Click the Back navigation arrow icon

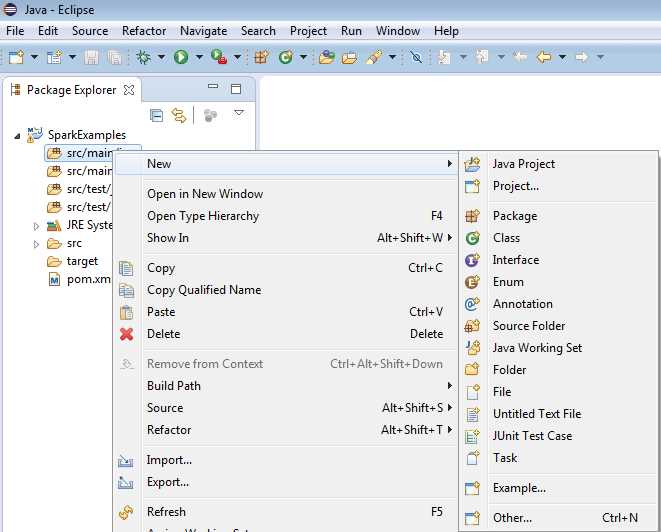click(x=543, y=56)
